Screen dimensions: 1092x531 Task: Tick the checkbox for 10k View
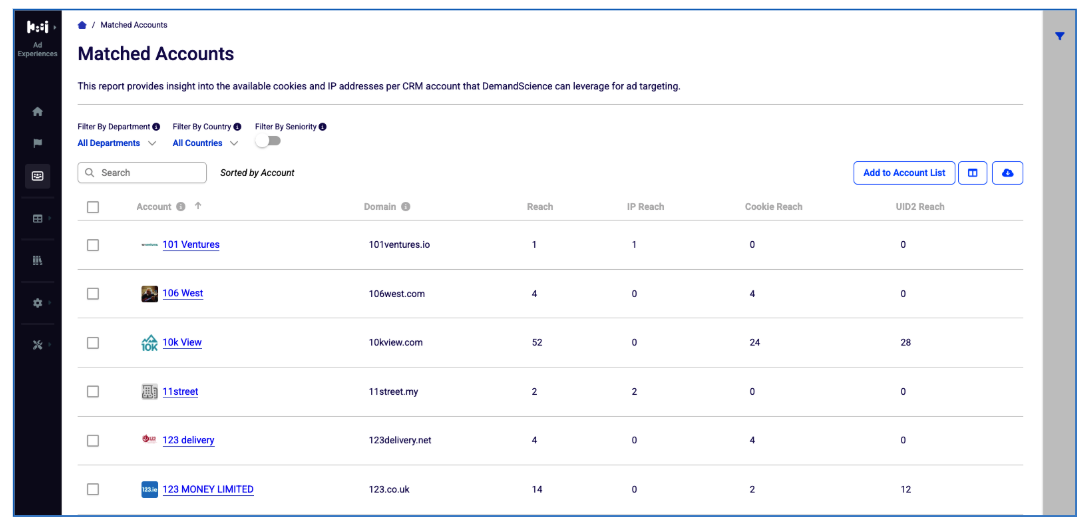tap(93, 343)
